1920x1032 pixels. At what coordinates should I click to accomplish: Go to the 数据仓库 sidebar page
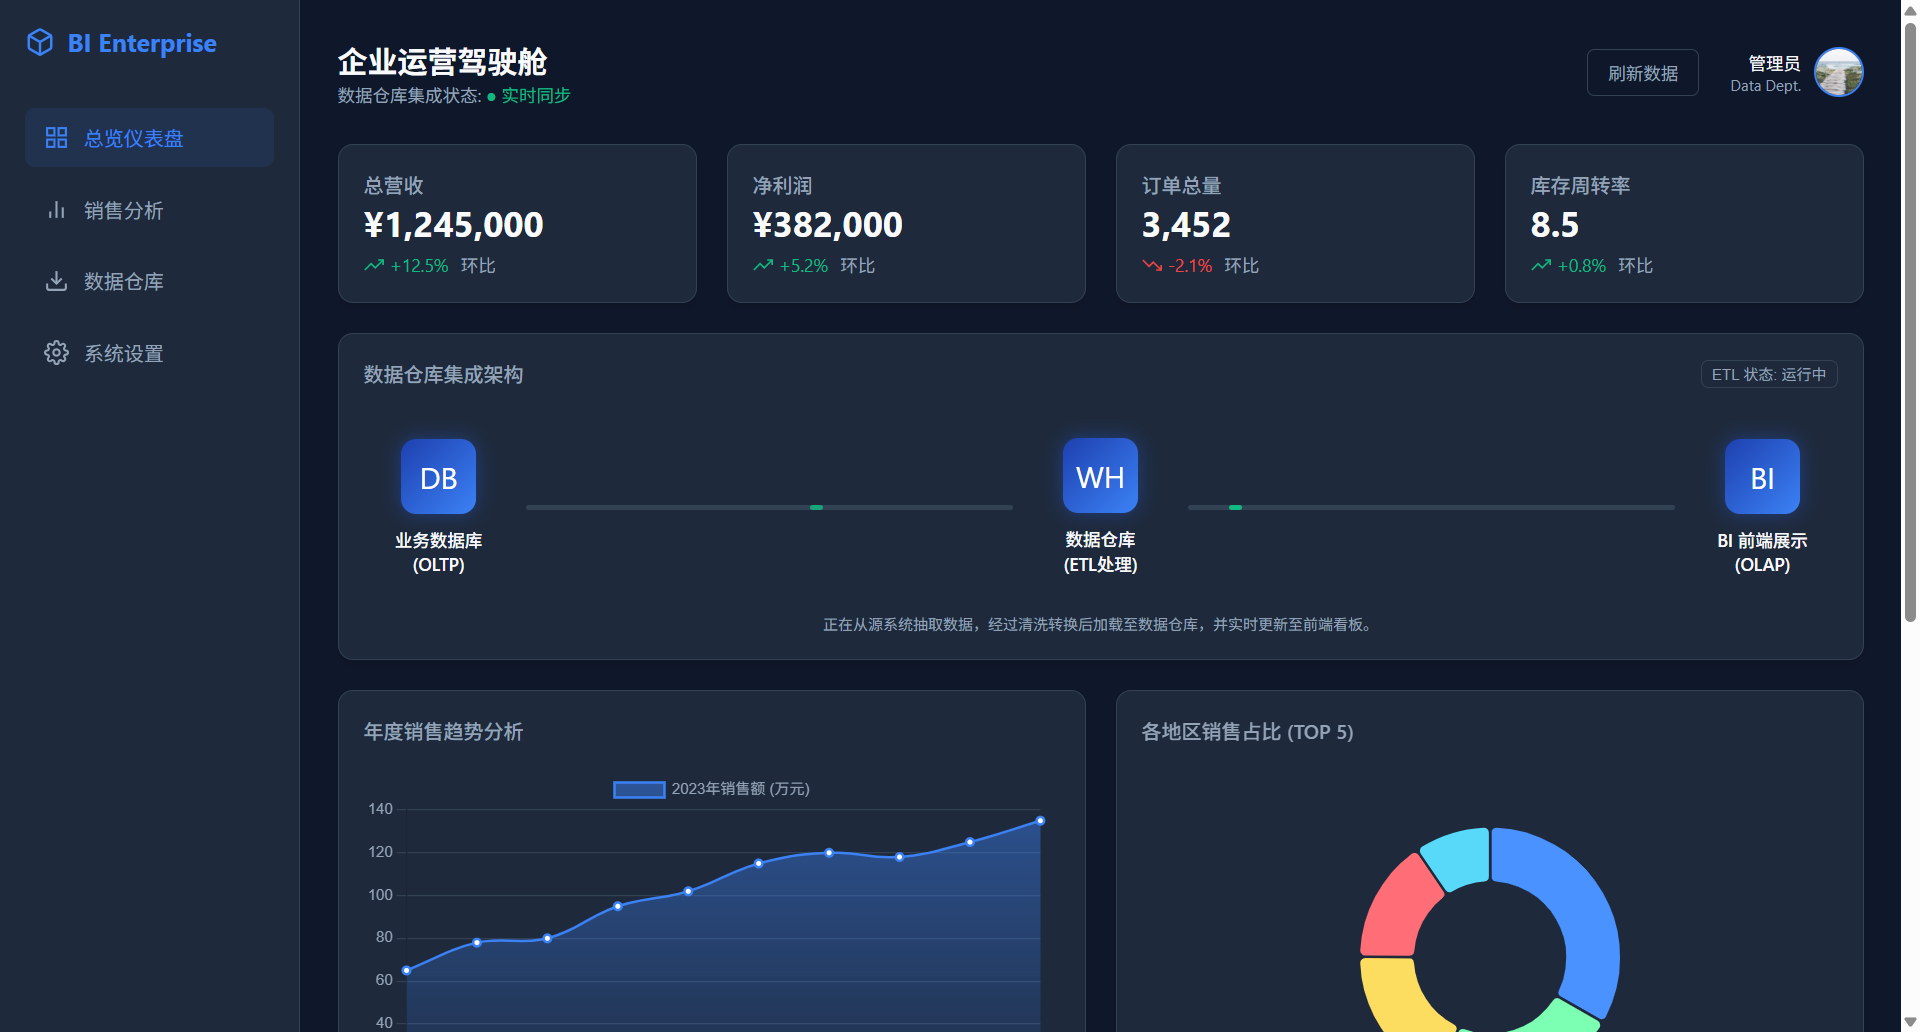click(x=124, y=282)
